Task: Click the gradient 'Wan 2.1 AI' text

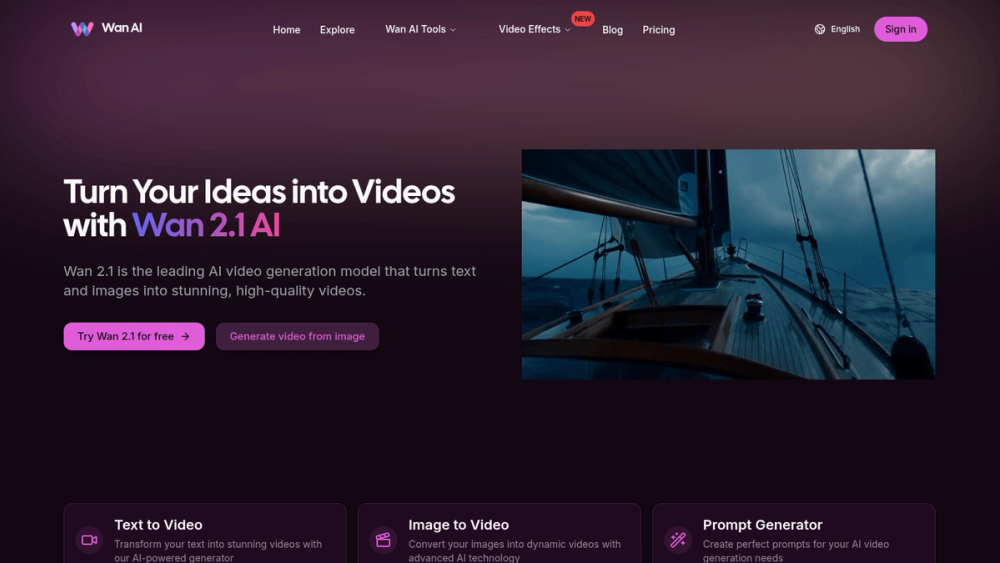Action: [x=206, y=225]
